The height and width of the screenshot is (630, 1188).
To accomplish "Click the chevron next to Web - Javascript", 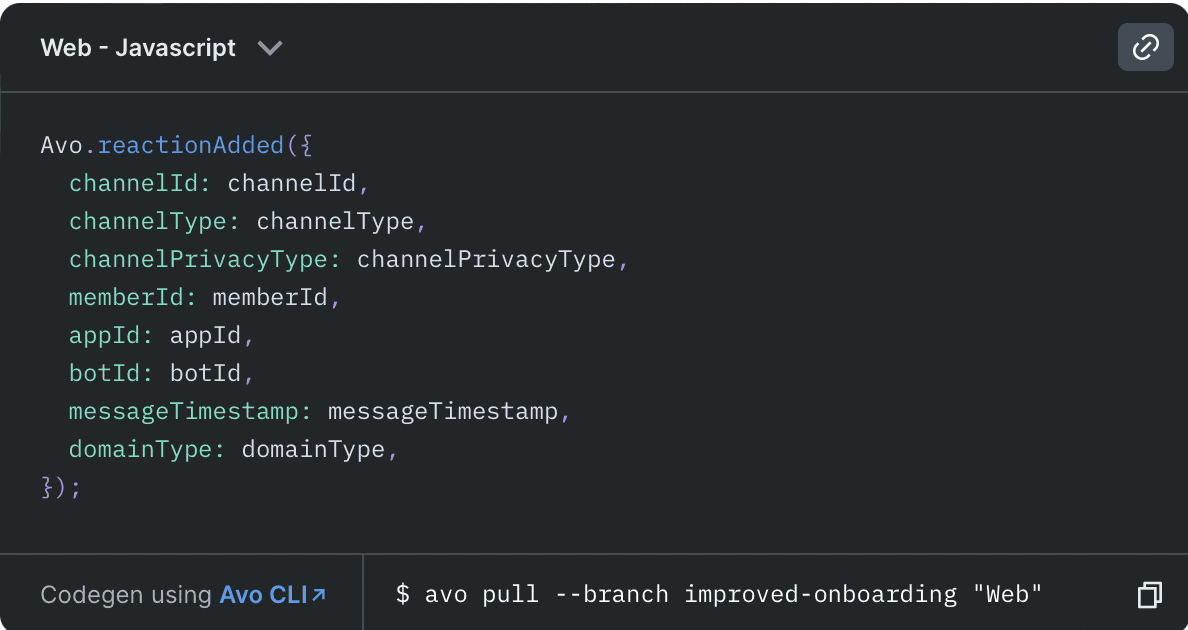I will pyautogui.click(x=269, y=47).
